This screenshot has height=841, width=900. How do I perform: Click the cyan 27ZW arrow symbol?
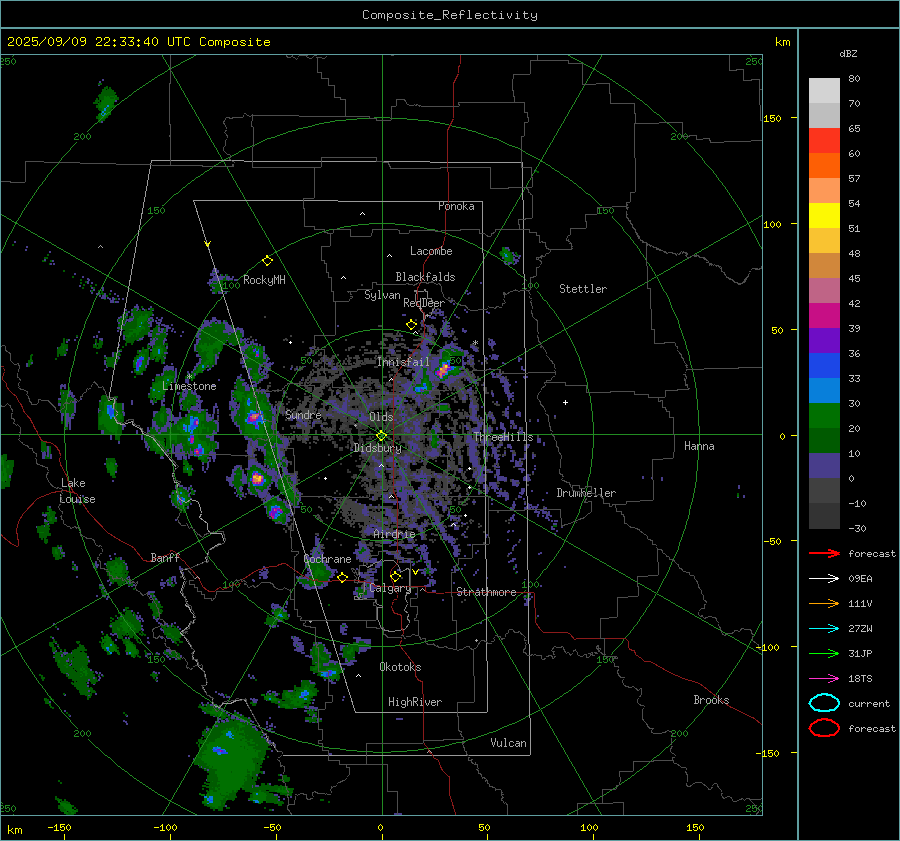pyautogui.click(x=824, y=629)
